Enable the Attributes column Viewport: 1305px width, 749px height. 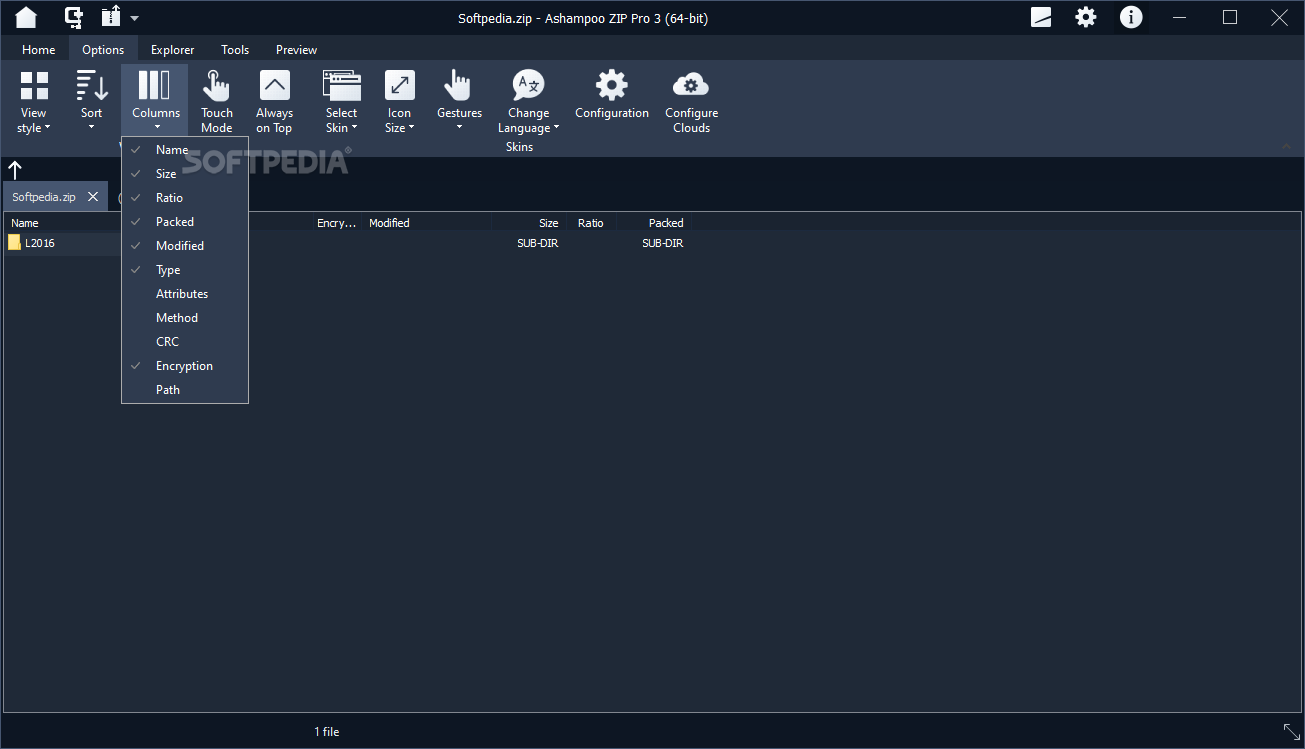click(185, 294)
